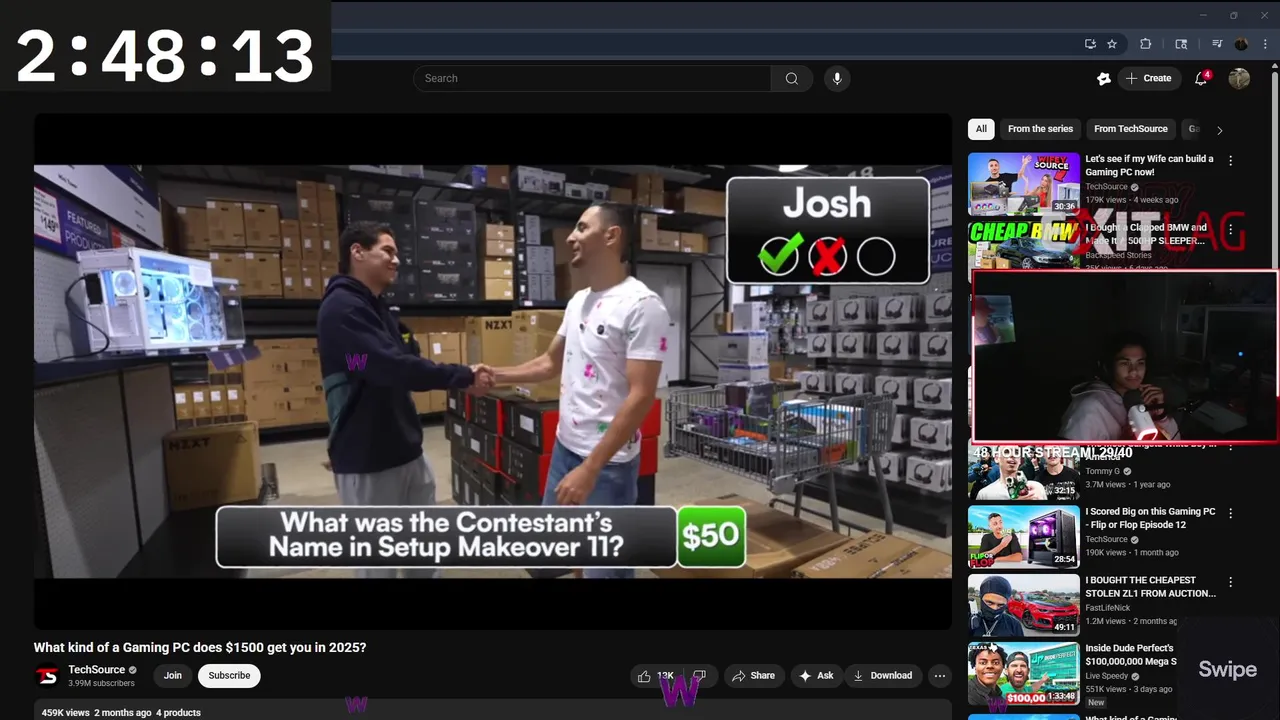The height and width of the screenshot is (720, 1280).
Task: Download the video
Action: pos(882,676)
